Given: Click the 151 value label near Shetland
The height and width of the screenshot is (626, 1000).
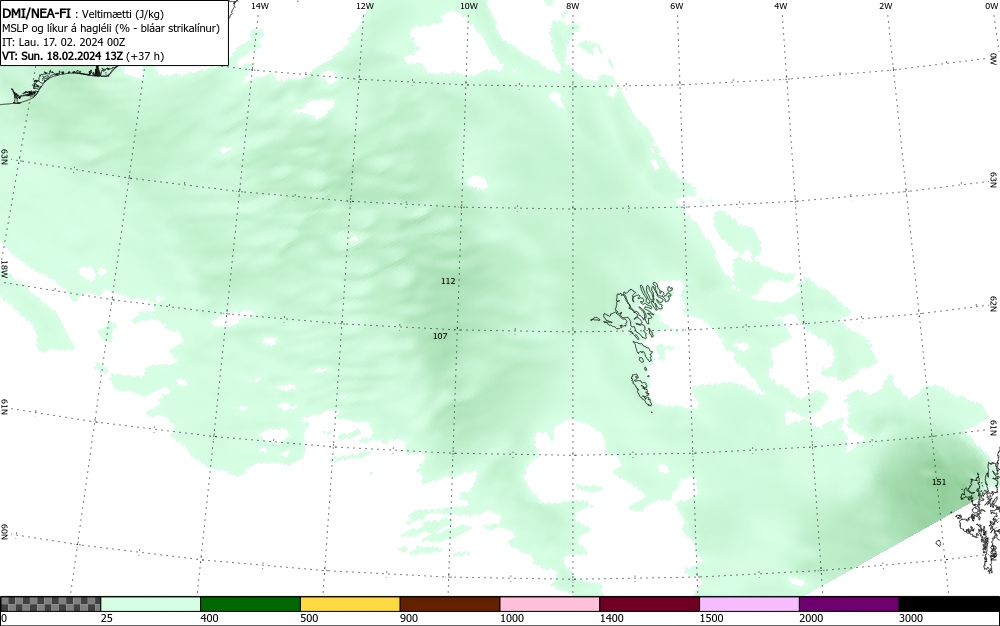Looking at the screenshot, I should click(939, 482).
